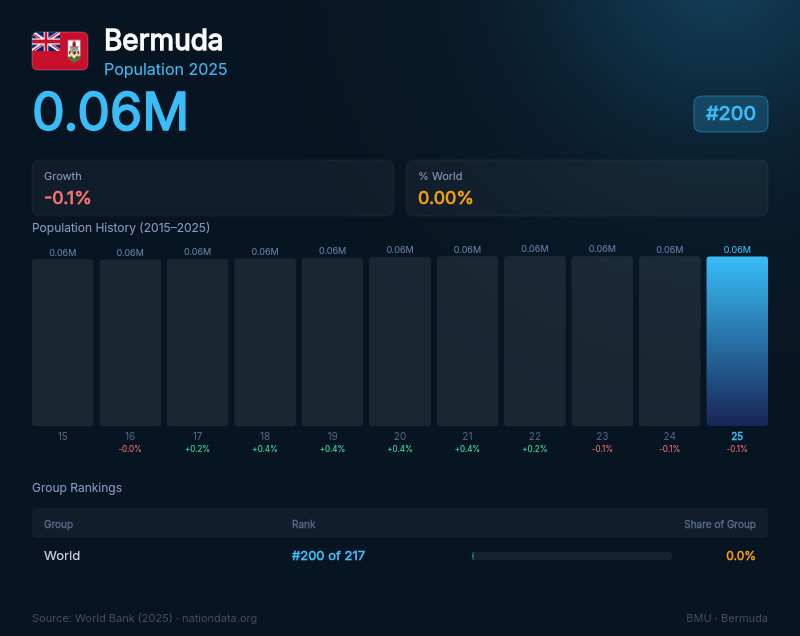Click the +0.4% change under year 18
Image resolution: width=800 pixels, height=636 pixels.
pyautogui.click(x=265, y=449)
